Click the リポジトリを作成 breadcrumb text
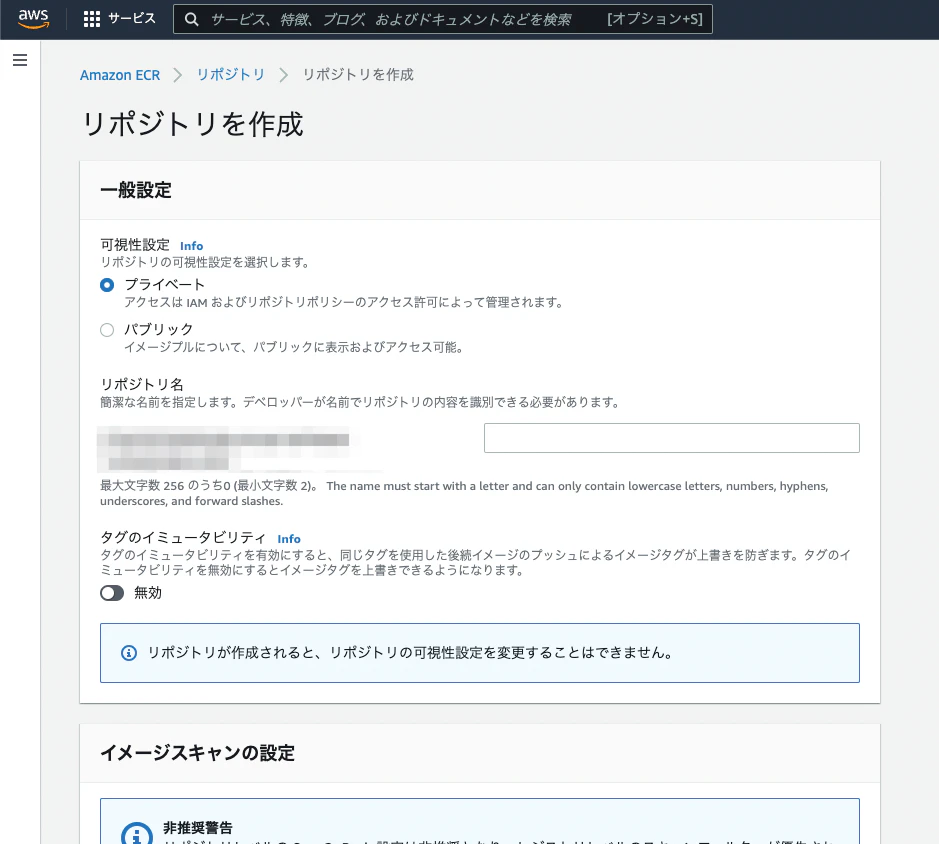The height and width of the screenshot is (844, 939). pos(358,74)
